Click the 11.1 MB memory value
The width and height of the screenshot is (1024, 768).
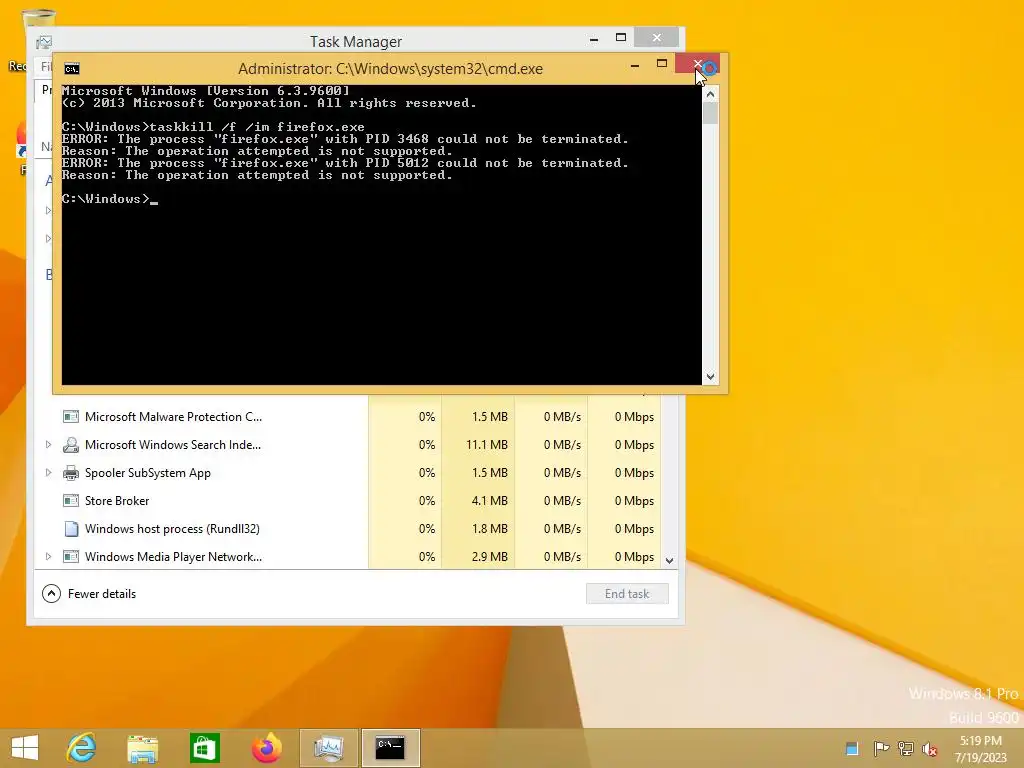tap(487, 445)
